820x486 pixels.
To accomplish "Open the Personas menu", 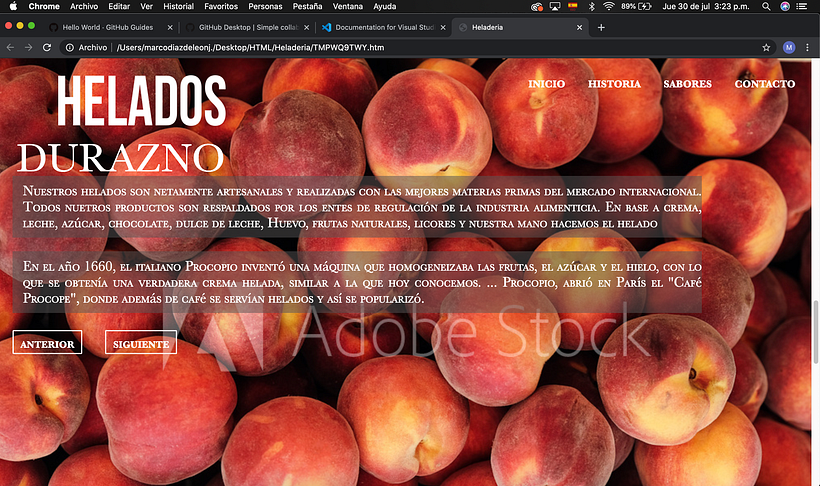I will coord(265,6).
